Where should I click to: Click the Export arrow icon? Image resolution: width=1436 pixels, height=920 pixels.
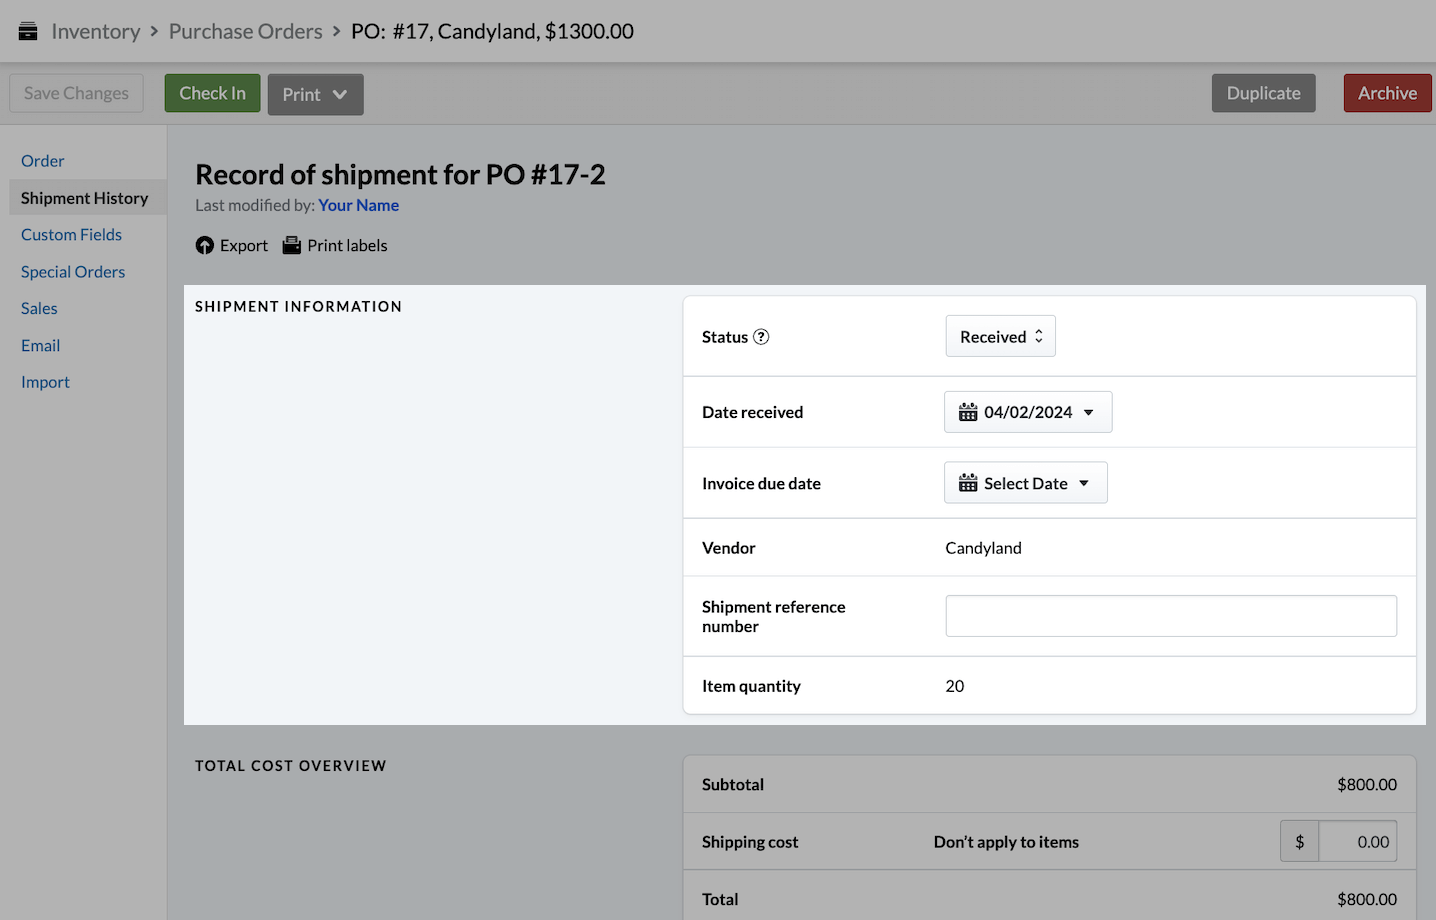coord(205,246)
